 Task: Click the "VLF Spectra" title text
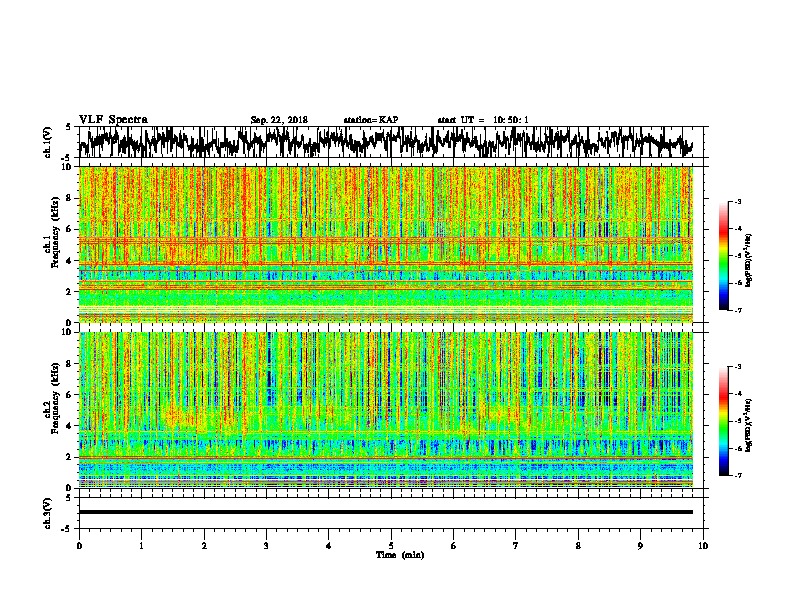click(114, 120)
